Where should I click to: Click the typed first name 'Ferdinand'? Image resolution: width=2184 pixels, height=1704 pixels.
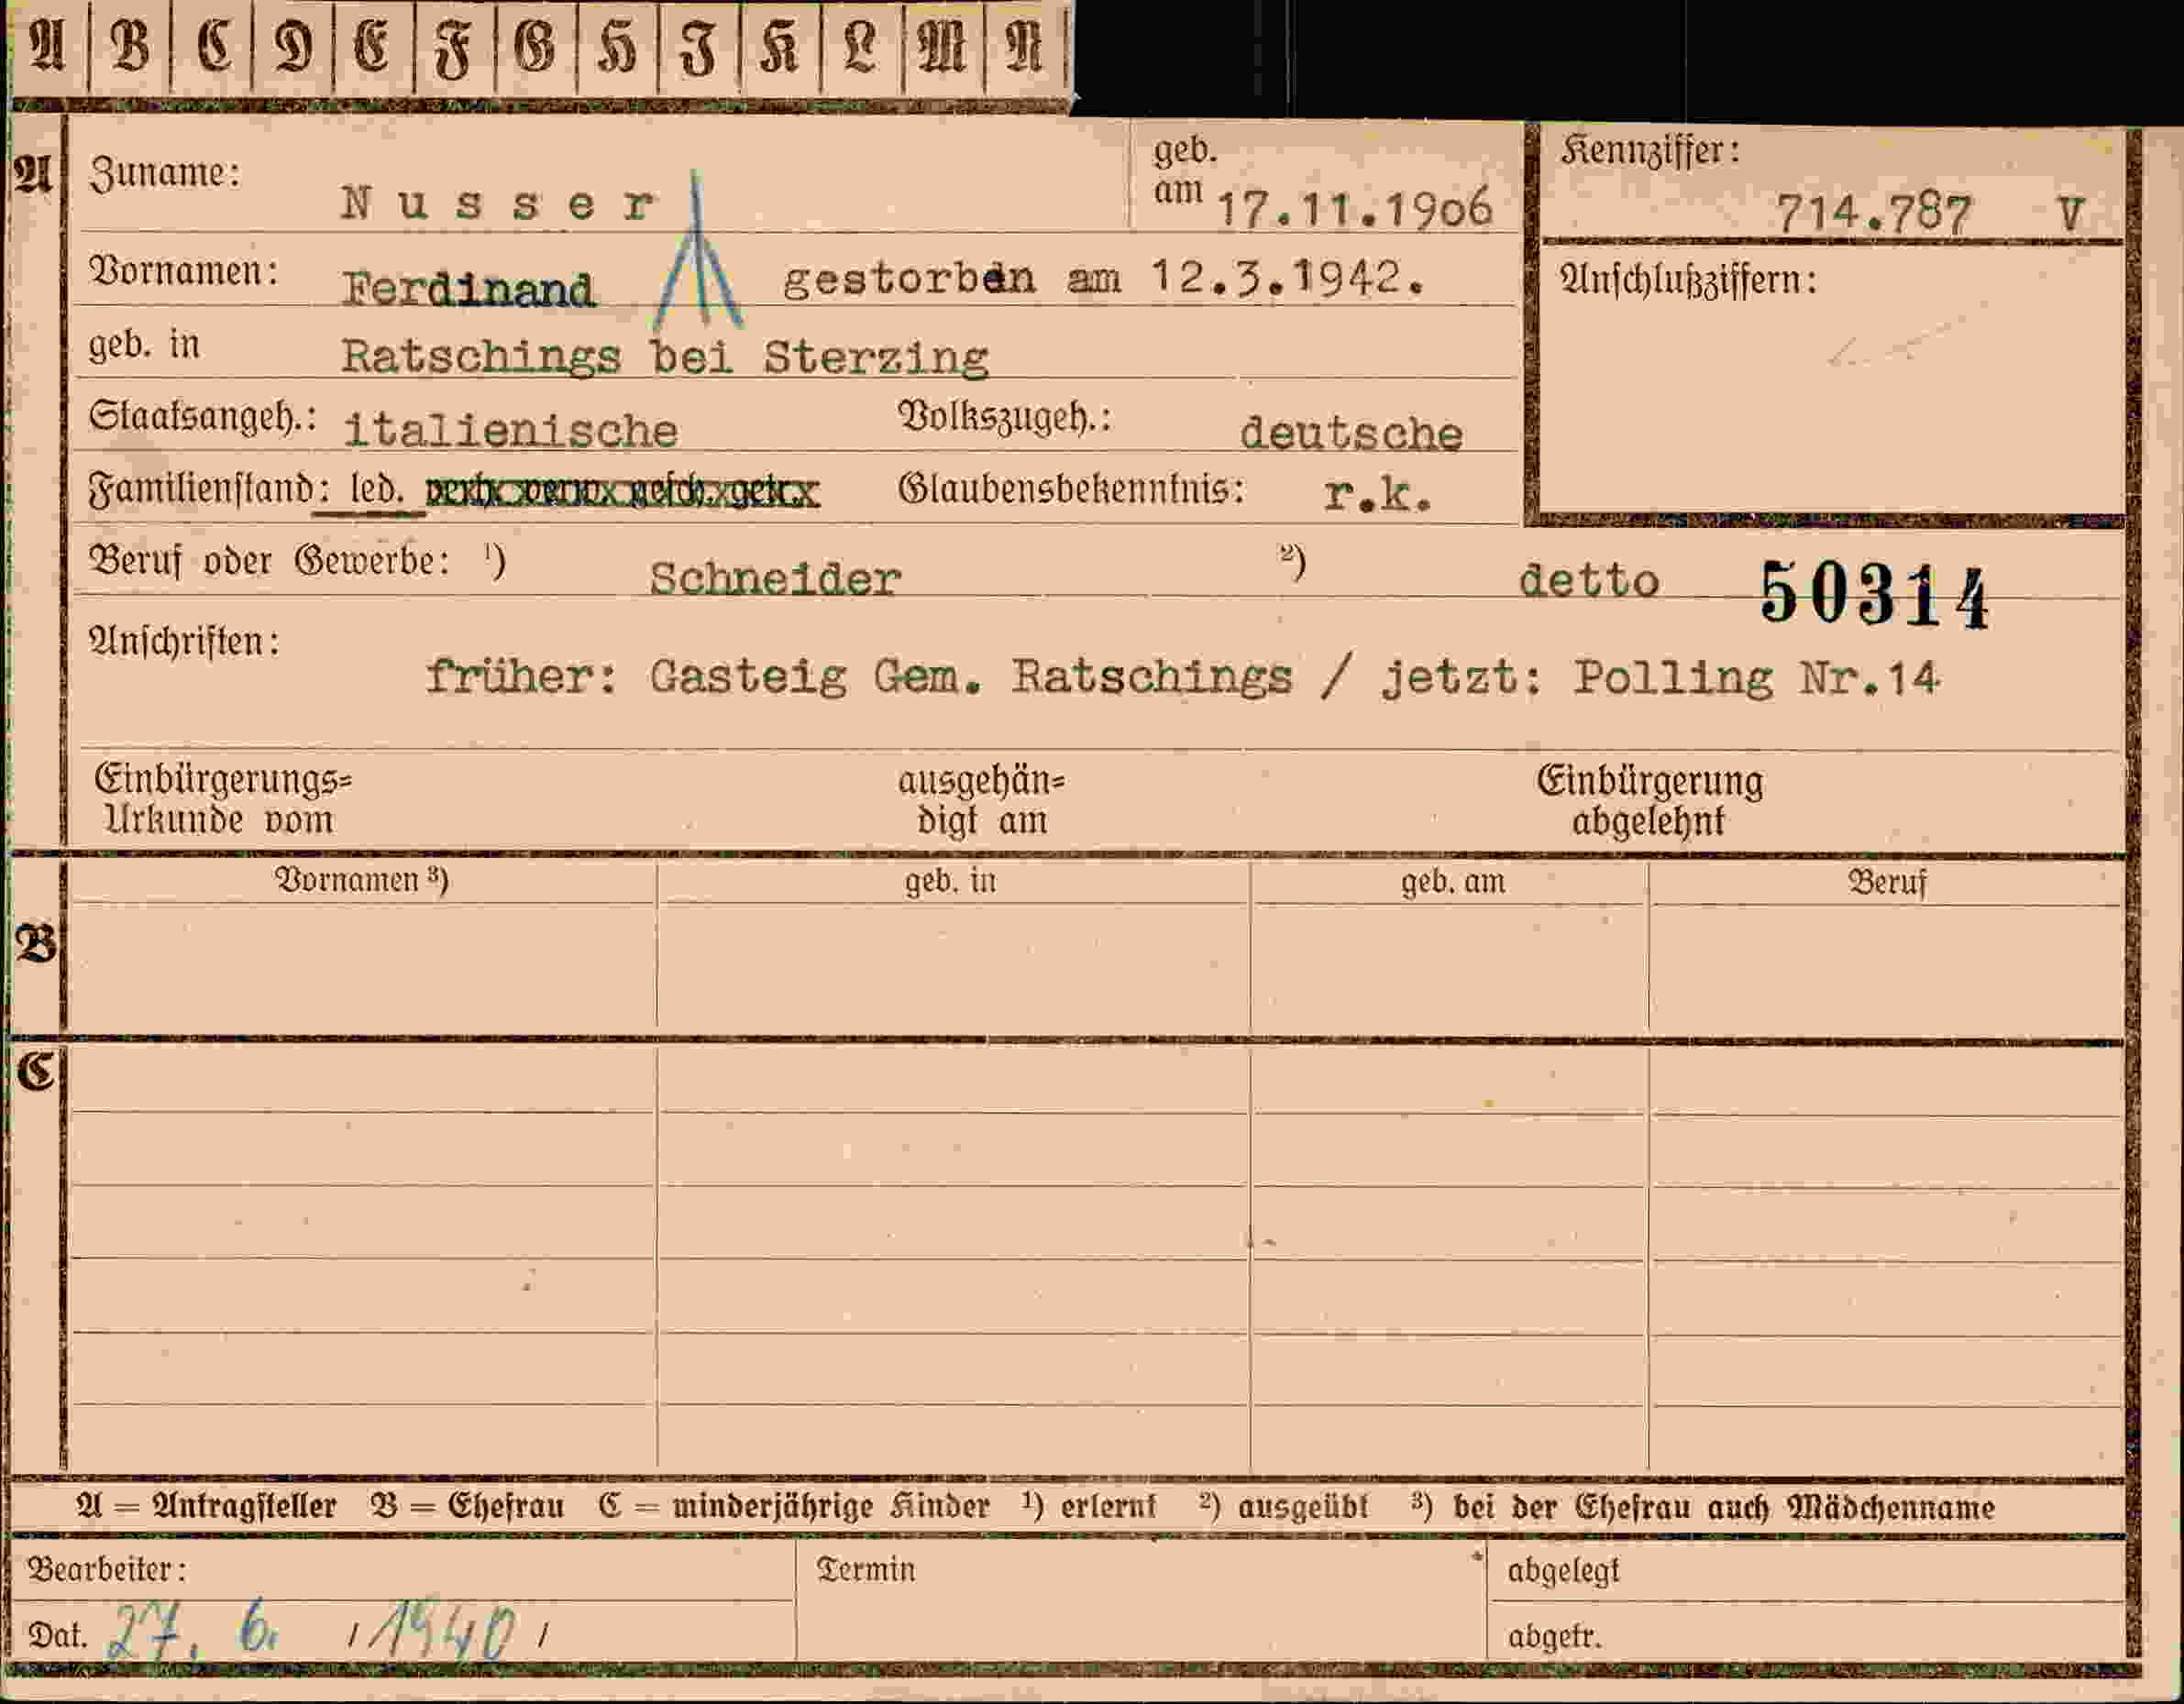pyautogui.click(x=468, y=289)
